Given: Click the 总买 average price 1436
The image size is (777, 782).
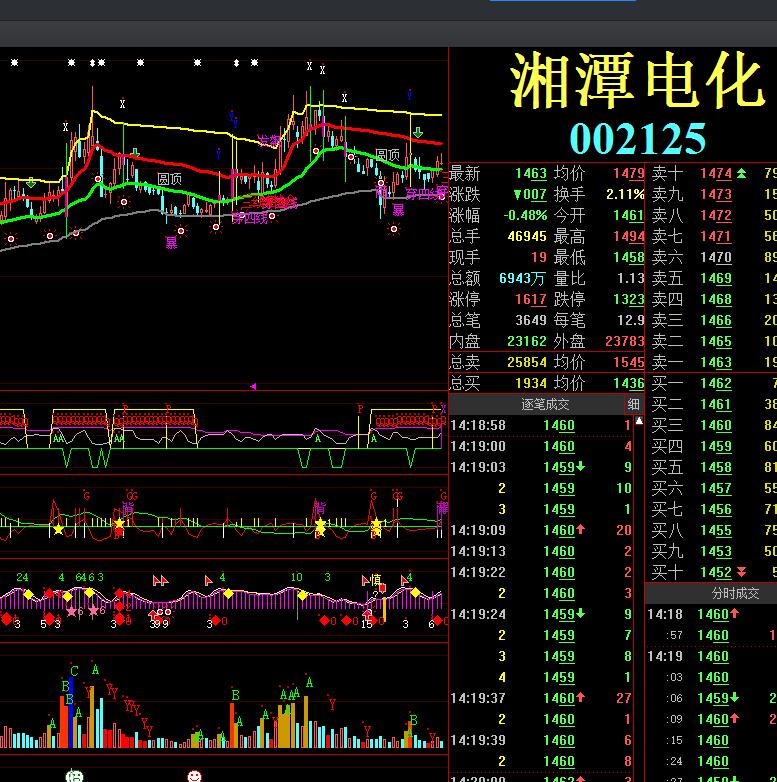Looking at the screenshot, I should (x=628, y=383).
